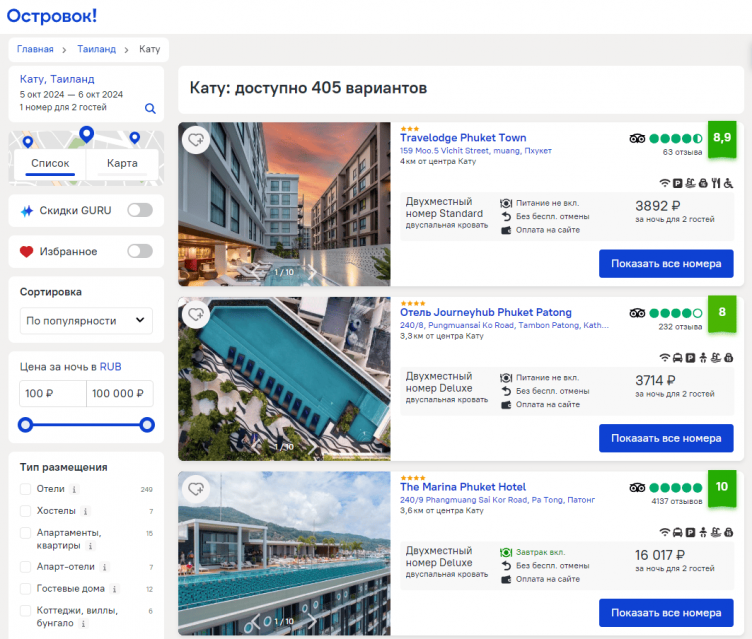Add Journeyhub Phuket Patong to favorites
The width and height of the screenshot is (752, 639).
coord(196,315)
